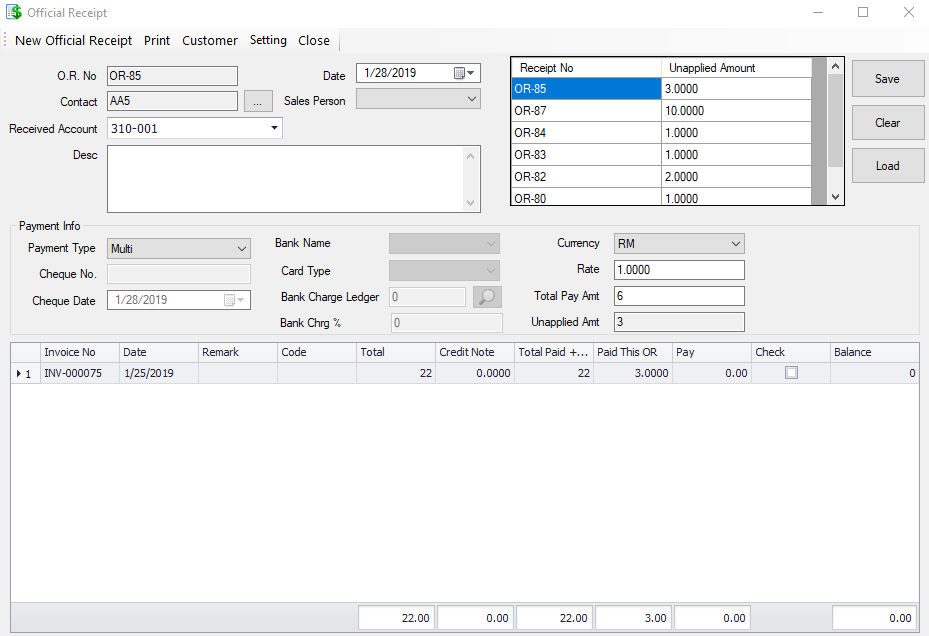
Task: Click the O.R. No input field
Action: point(172,76)
